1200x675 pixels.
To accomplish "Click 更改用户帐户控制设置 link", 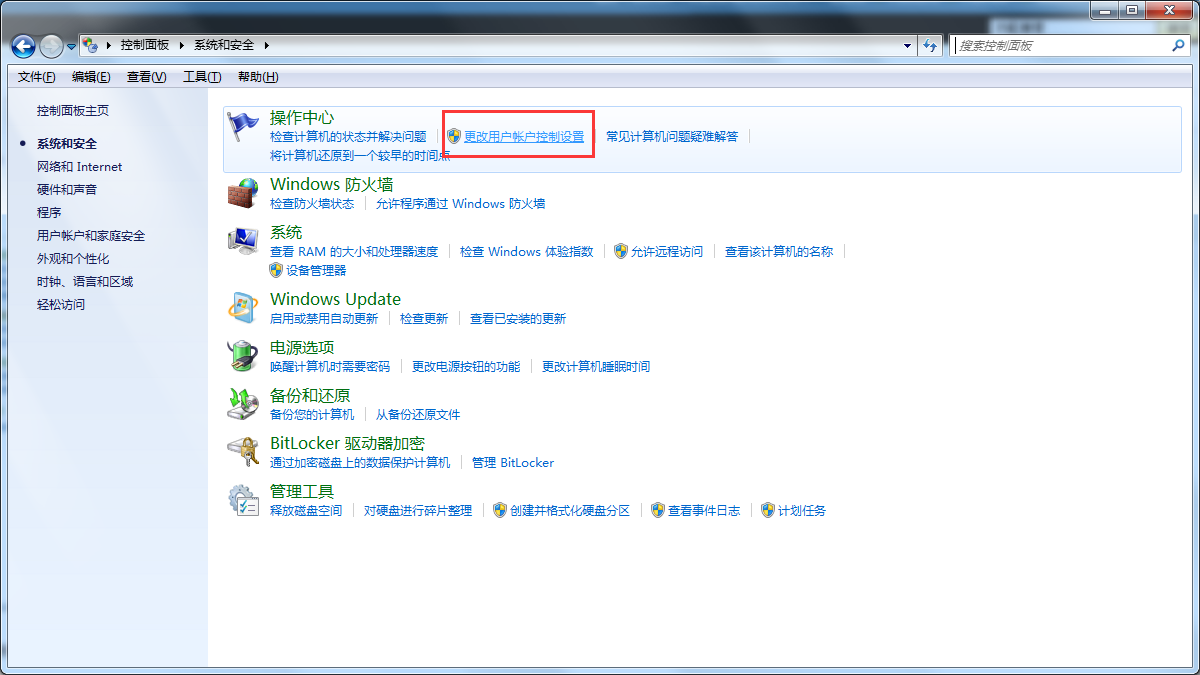I will click(524, 137).
